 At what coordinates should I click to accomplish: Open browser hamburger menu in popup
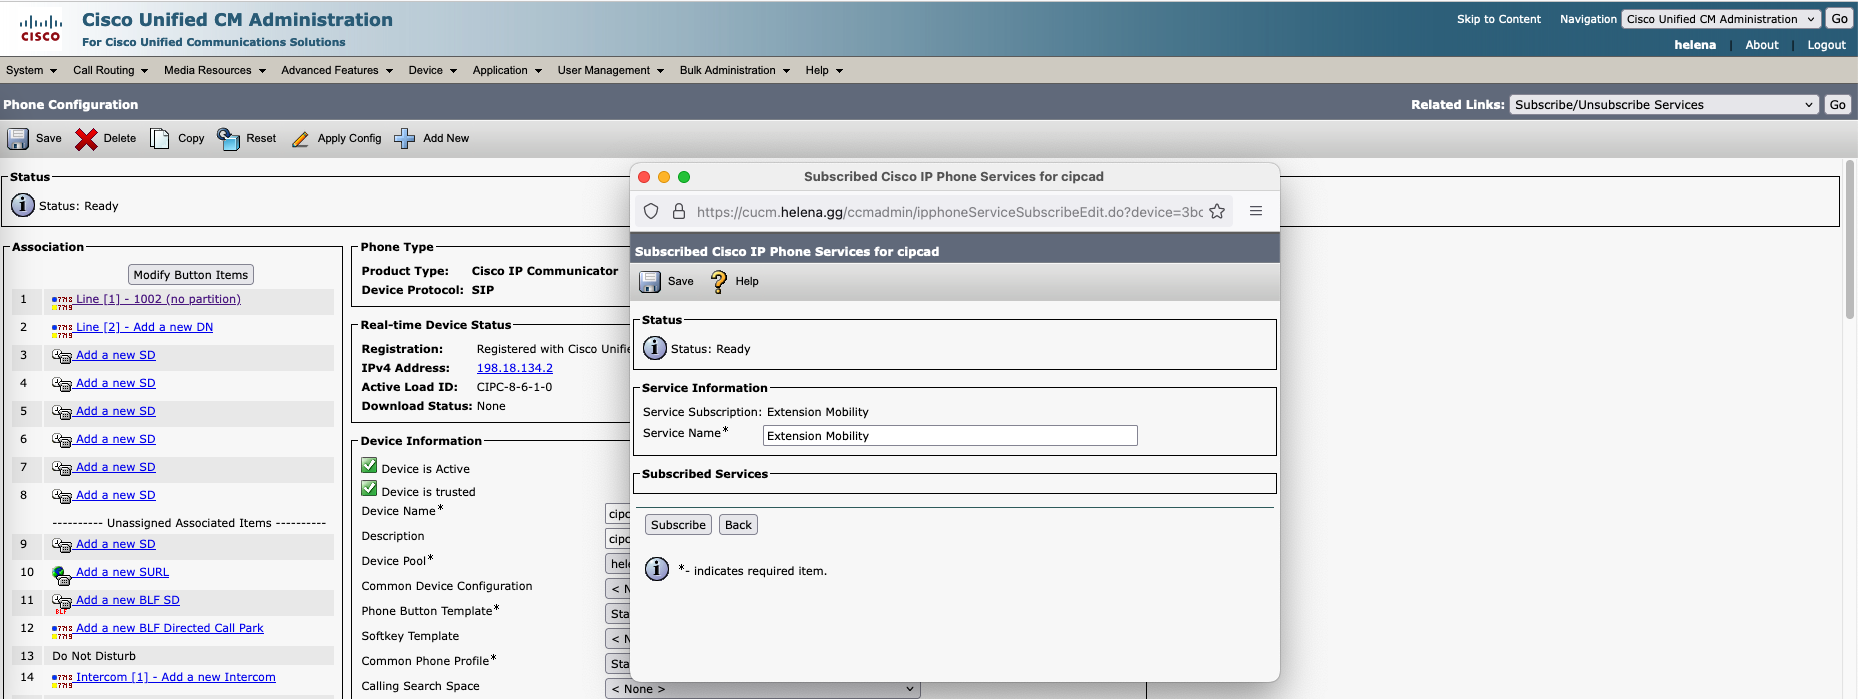coord(1256,212)
